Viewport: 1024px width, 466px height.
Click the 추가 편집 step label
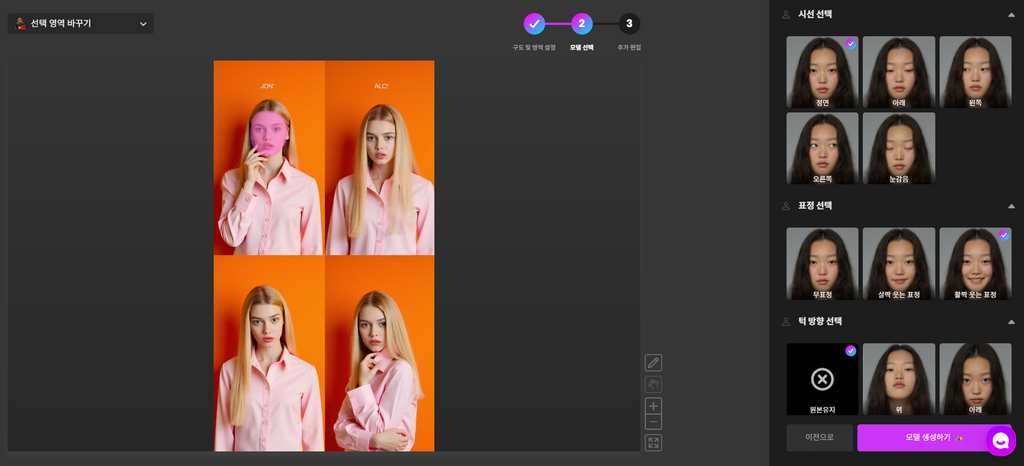point(630,48)
